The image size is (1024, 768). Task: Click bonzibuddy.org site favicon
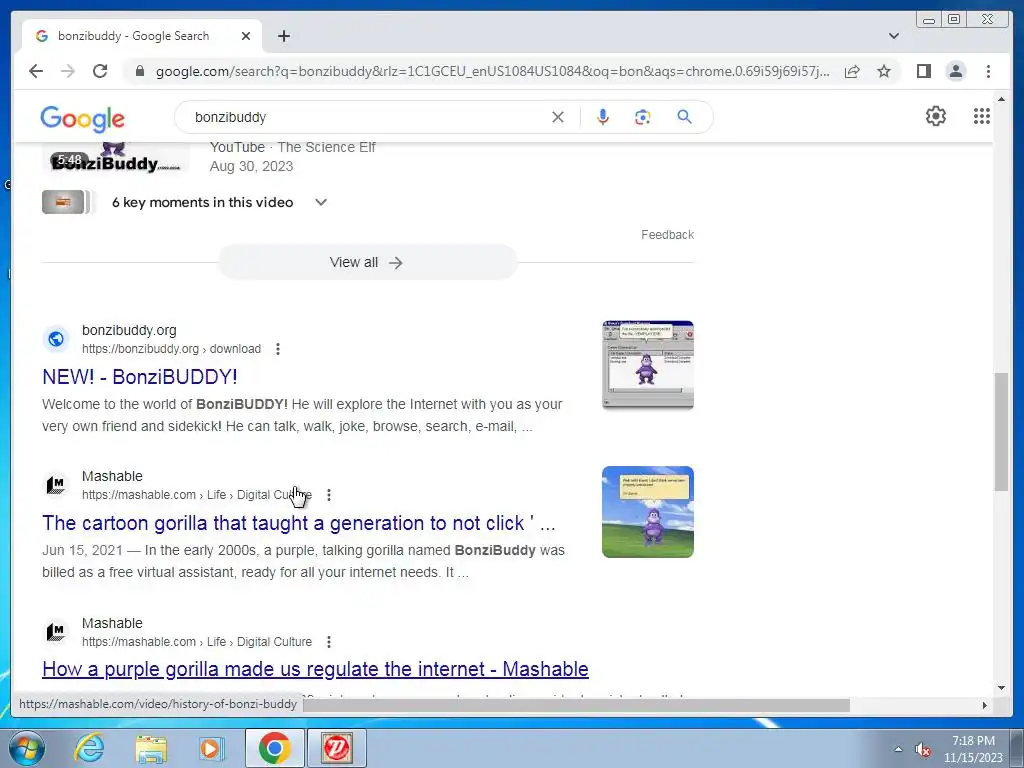56,339
